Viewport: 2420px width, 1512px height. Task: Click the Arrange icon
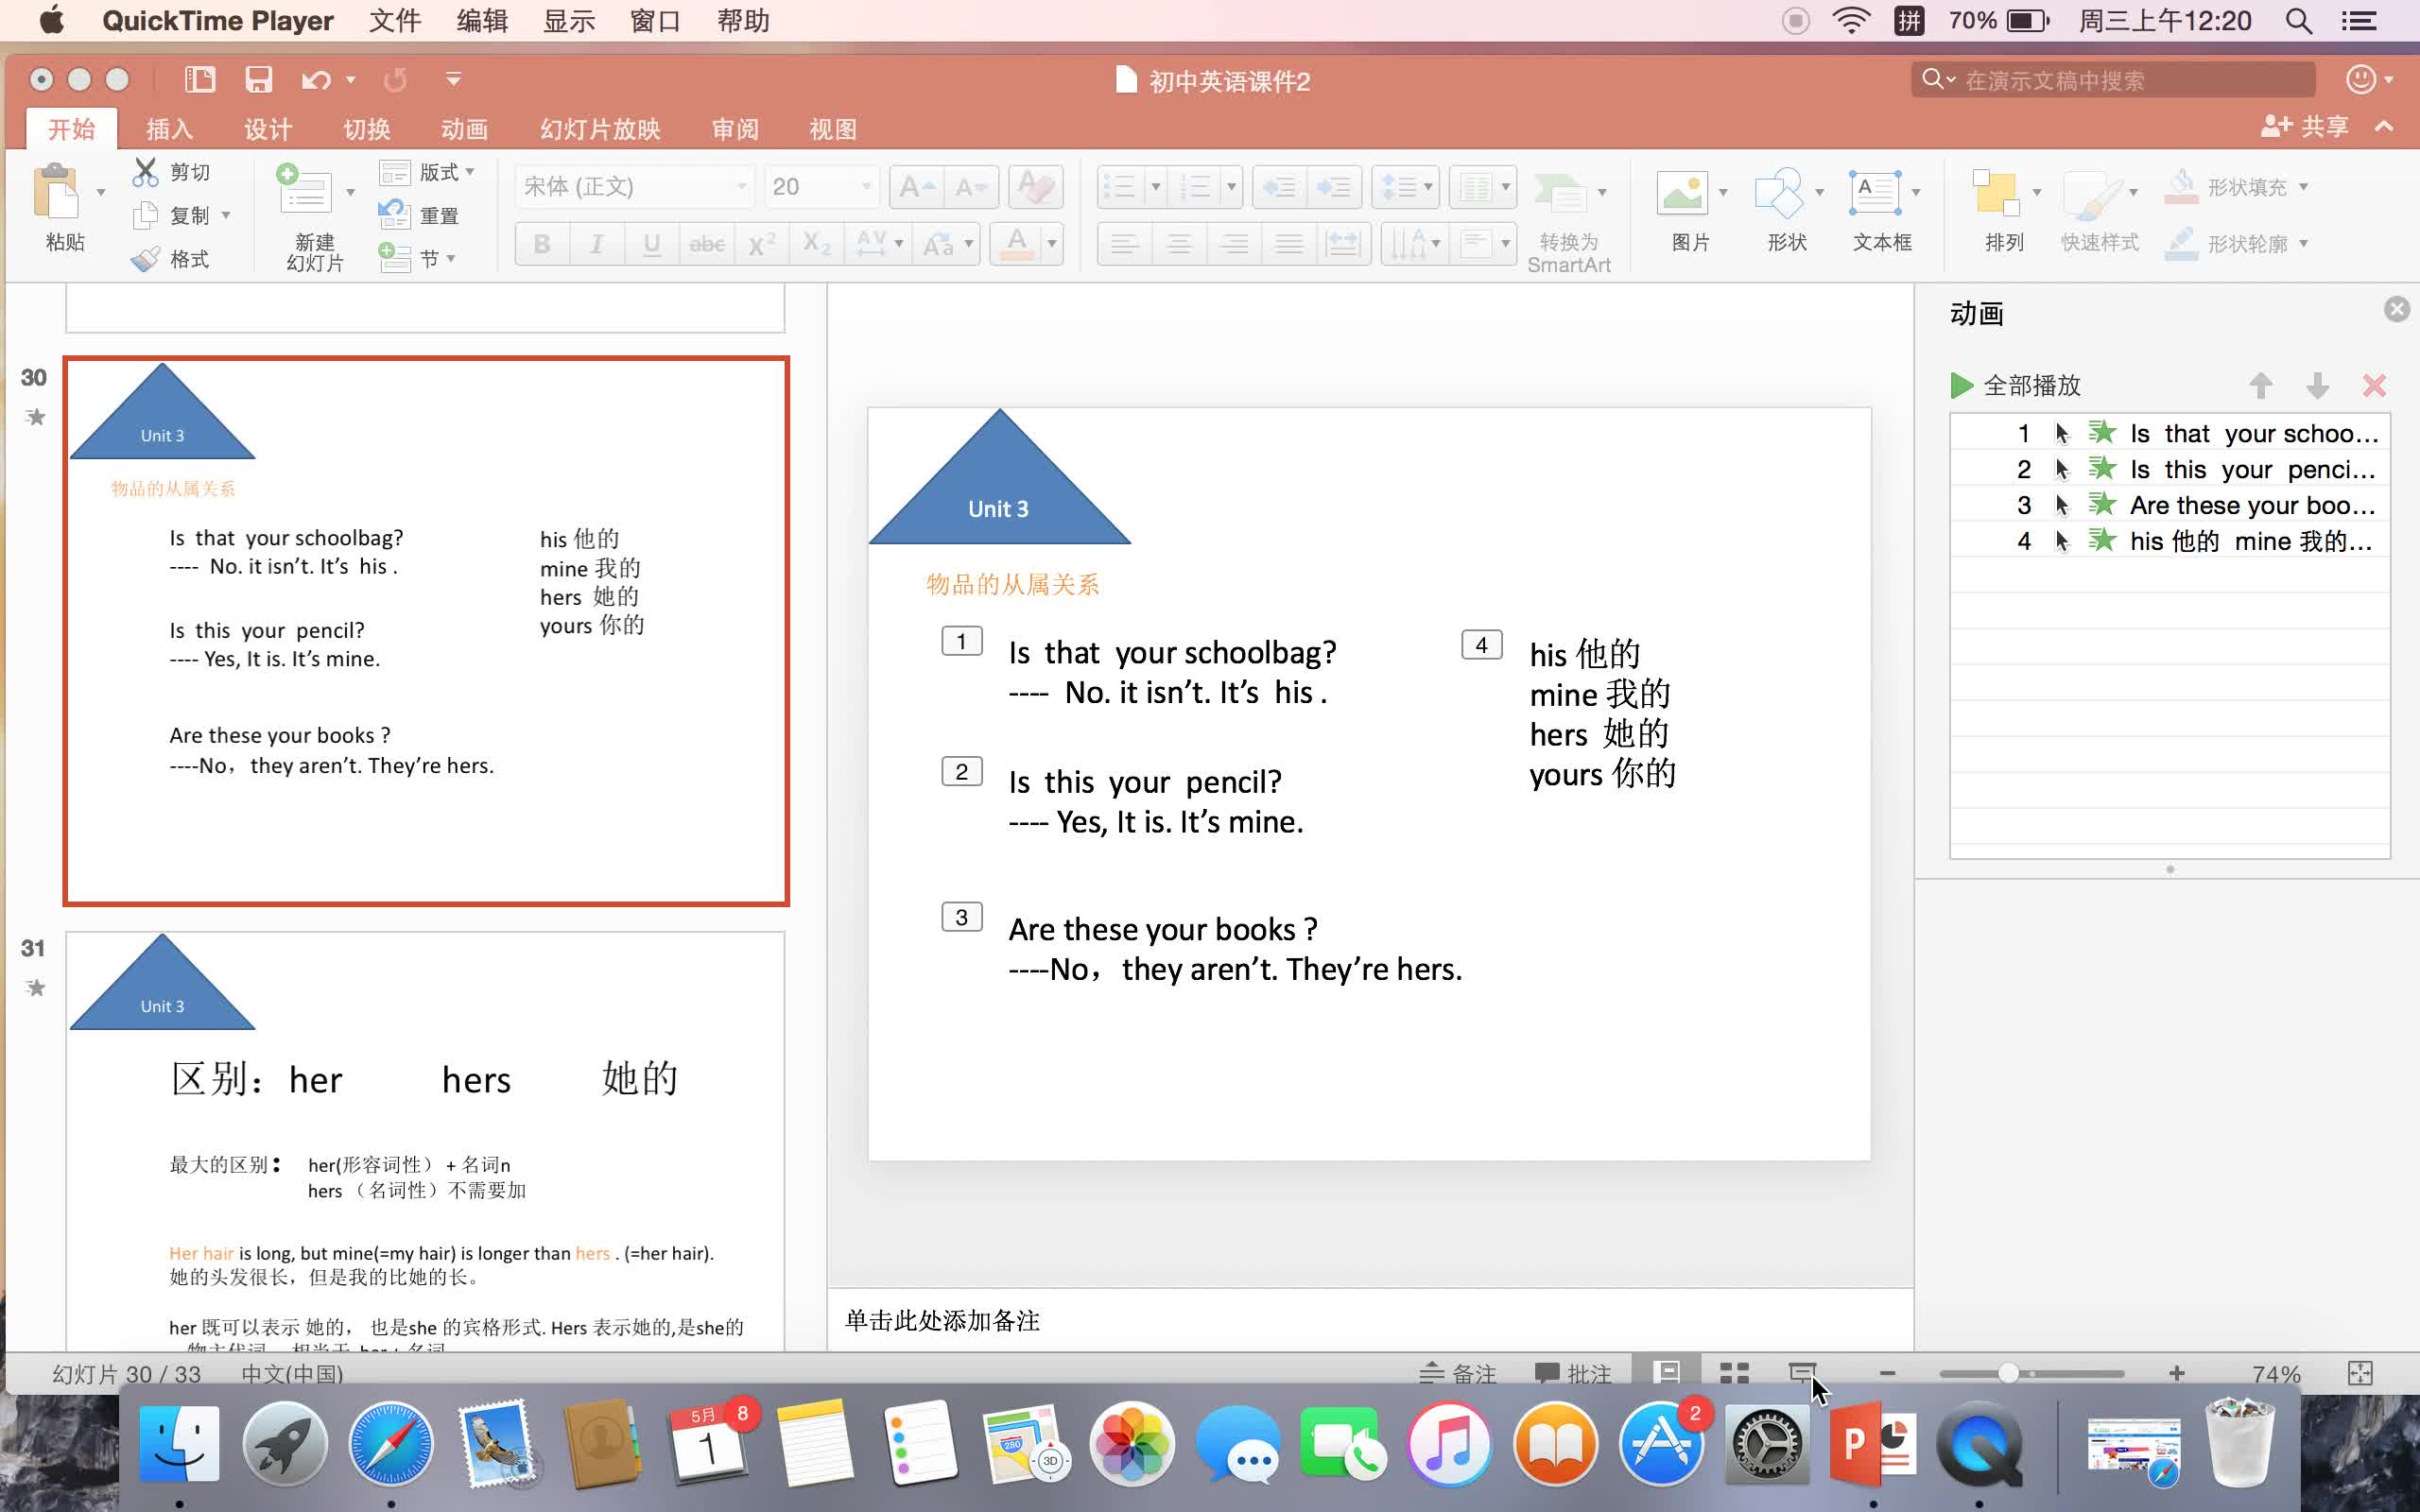pos(1996,192)
